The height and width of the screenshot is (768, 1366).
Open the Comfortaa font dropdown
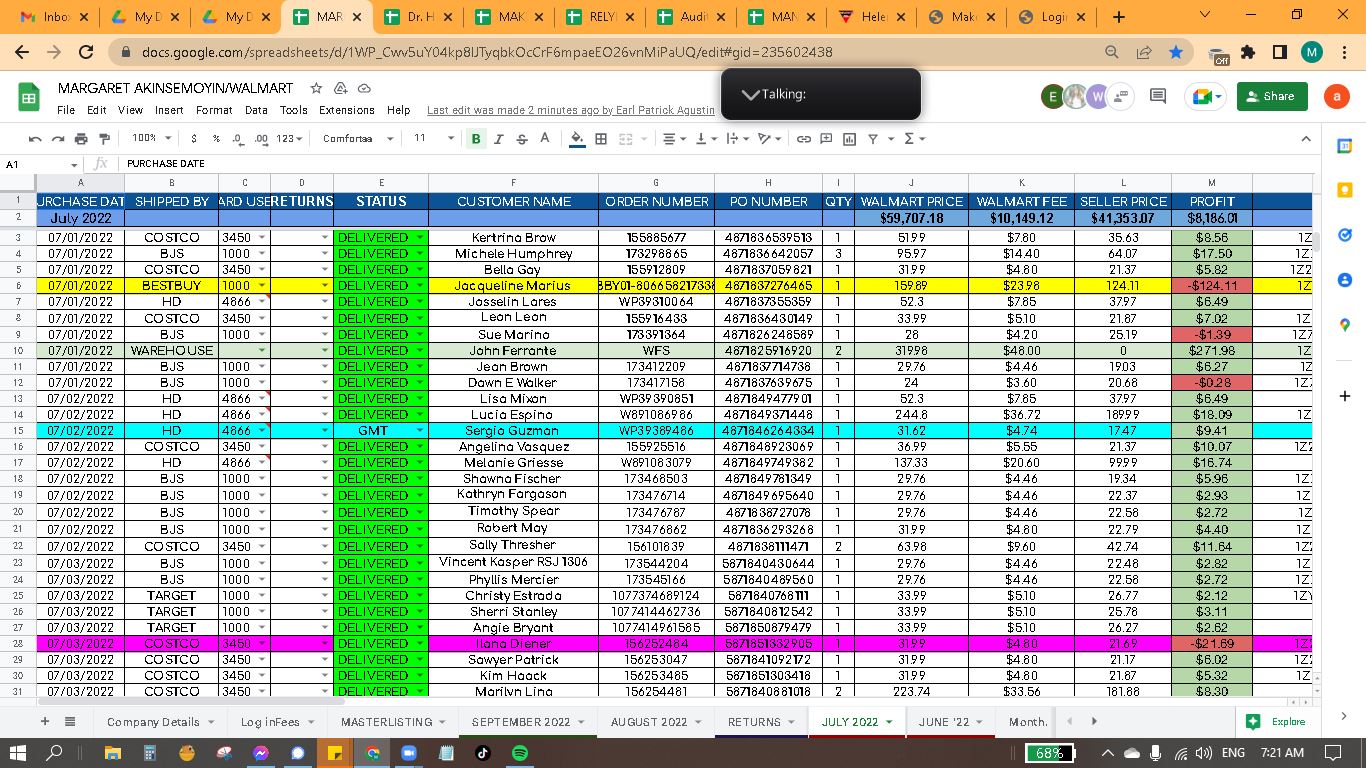click(357, 139)
